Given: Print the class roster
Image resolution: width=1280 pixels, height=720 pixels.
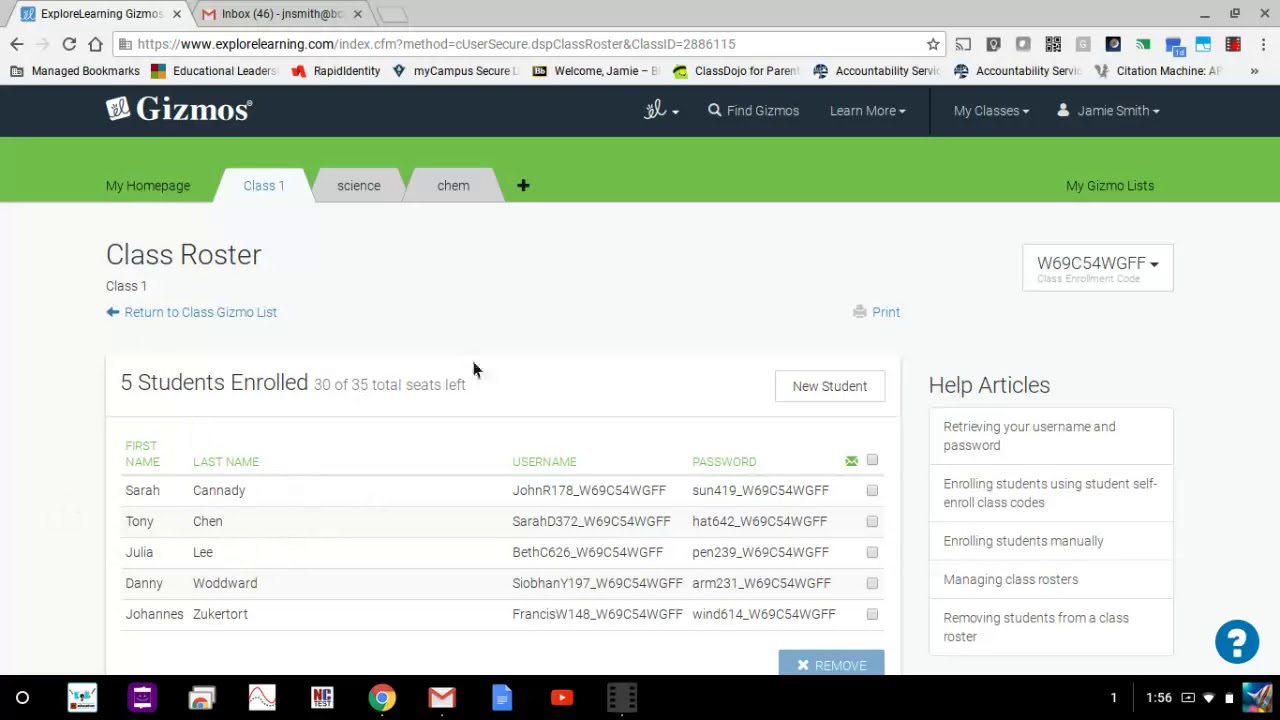Looking at the screenshot, I should point(876,312).
